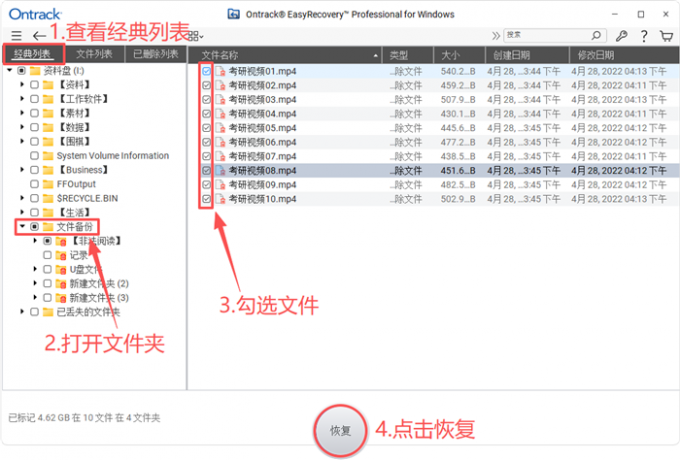680x460 pixels.
Task: Go back with the left arrow icon
Action: [39, 36]
